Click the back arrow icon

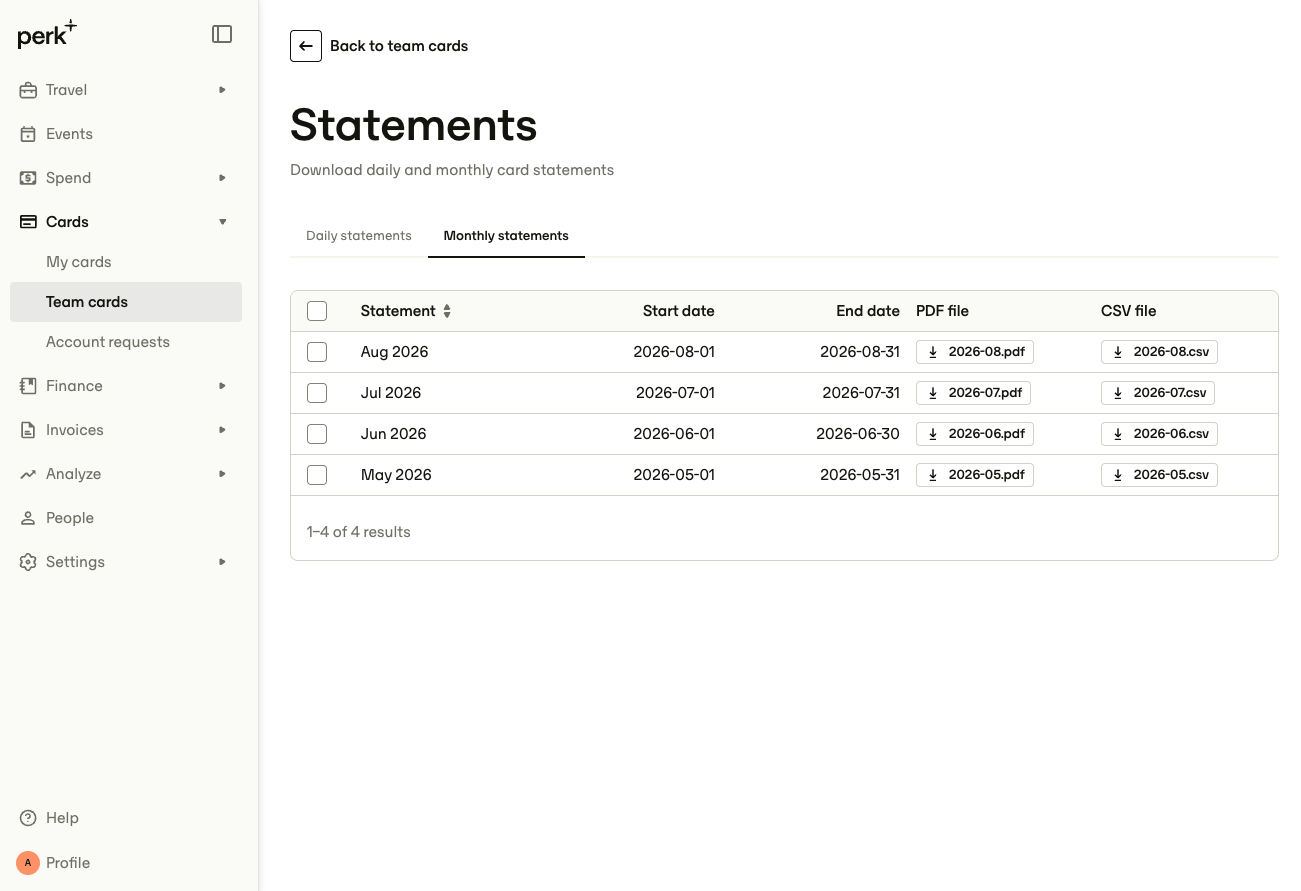[306, 46]
